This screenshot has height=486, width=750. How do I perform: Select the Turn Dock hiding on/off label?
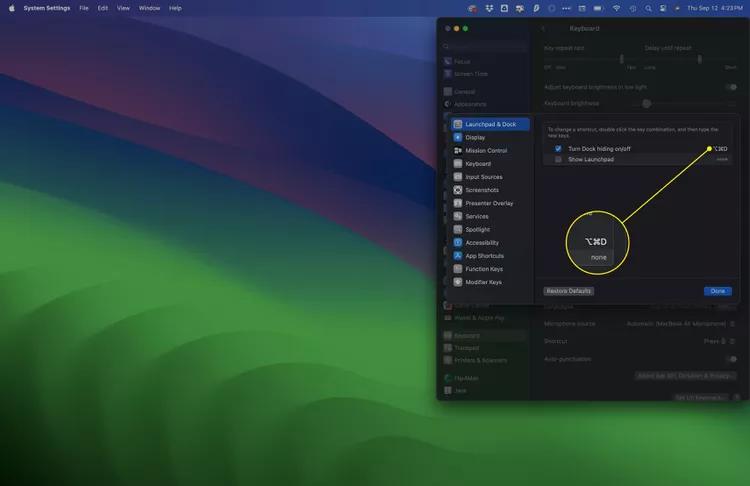point(599,149)
